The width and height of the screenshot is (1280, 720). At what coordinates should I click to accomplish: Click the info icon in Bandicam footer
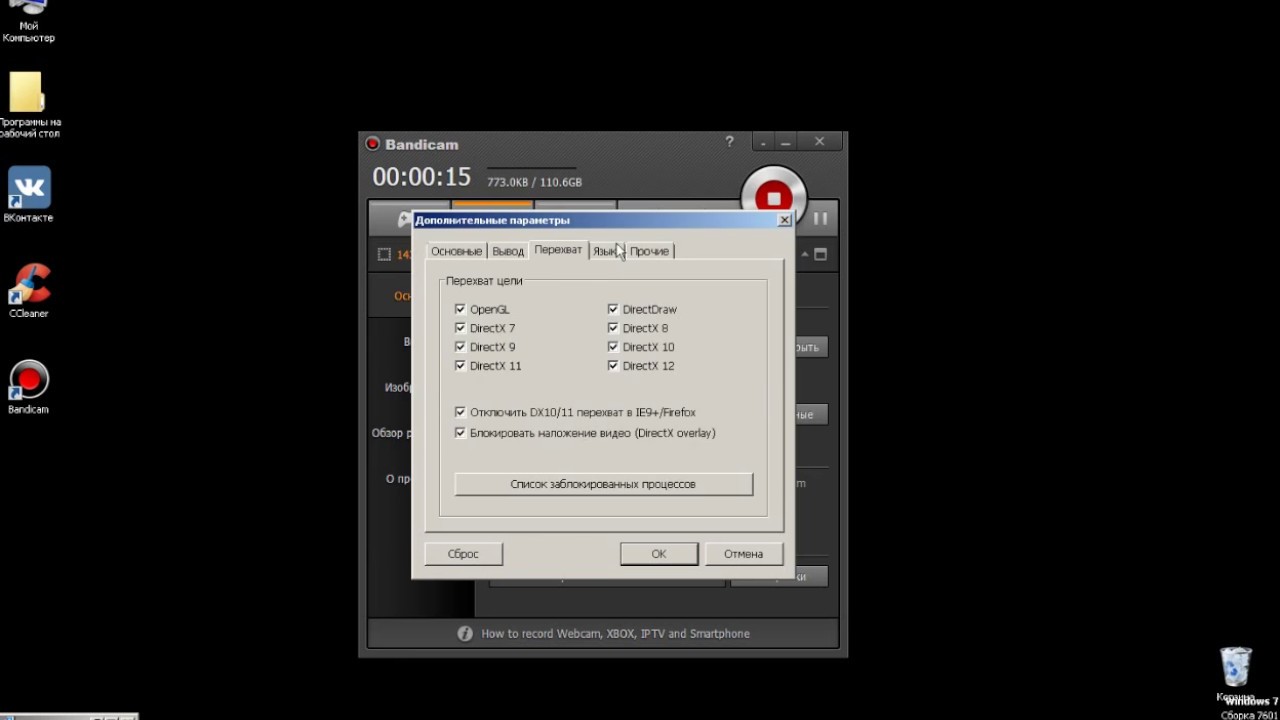coord(465,633)
